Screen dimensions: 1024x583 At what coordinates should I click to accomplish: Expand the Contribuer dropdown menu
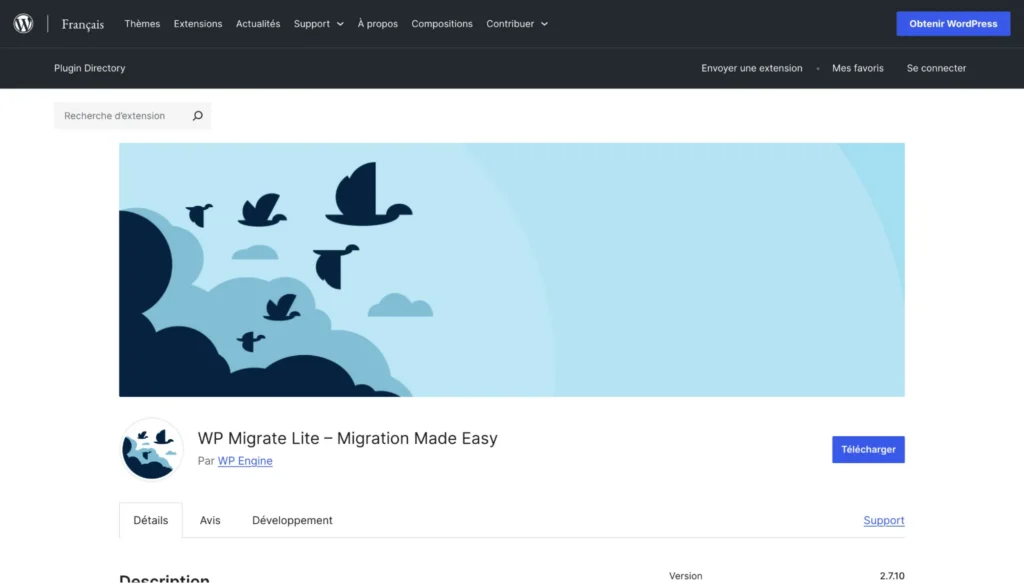pyautogui.click(x=517, y=24)
